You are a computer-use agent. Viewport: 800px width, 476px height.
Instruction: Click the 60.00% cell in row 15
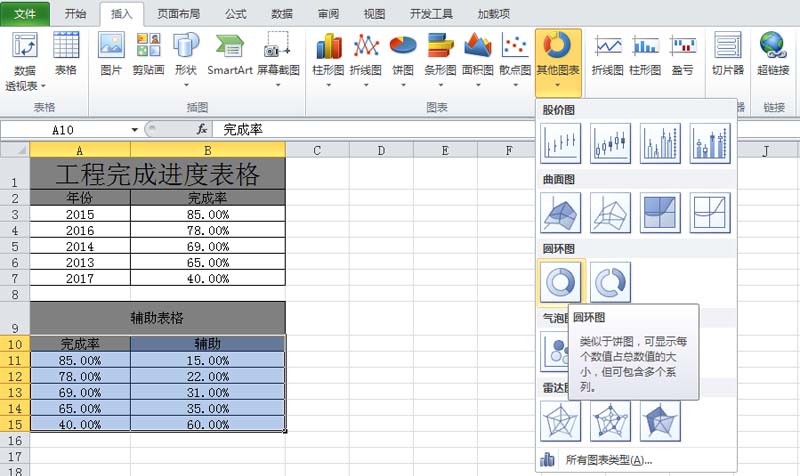(x=208, y=424)
